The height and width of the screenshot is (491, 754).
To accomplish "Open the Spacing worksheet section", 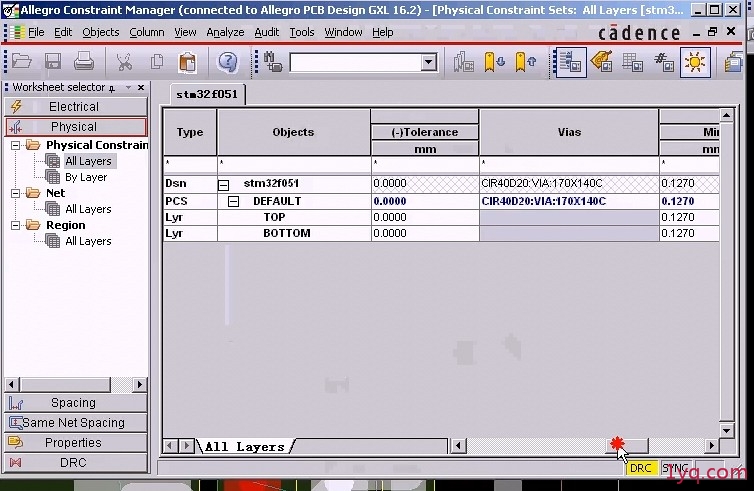I will (x=76, y=403).
